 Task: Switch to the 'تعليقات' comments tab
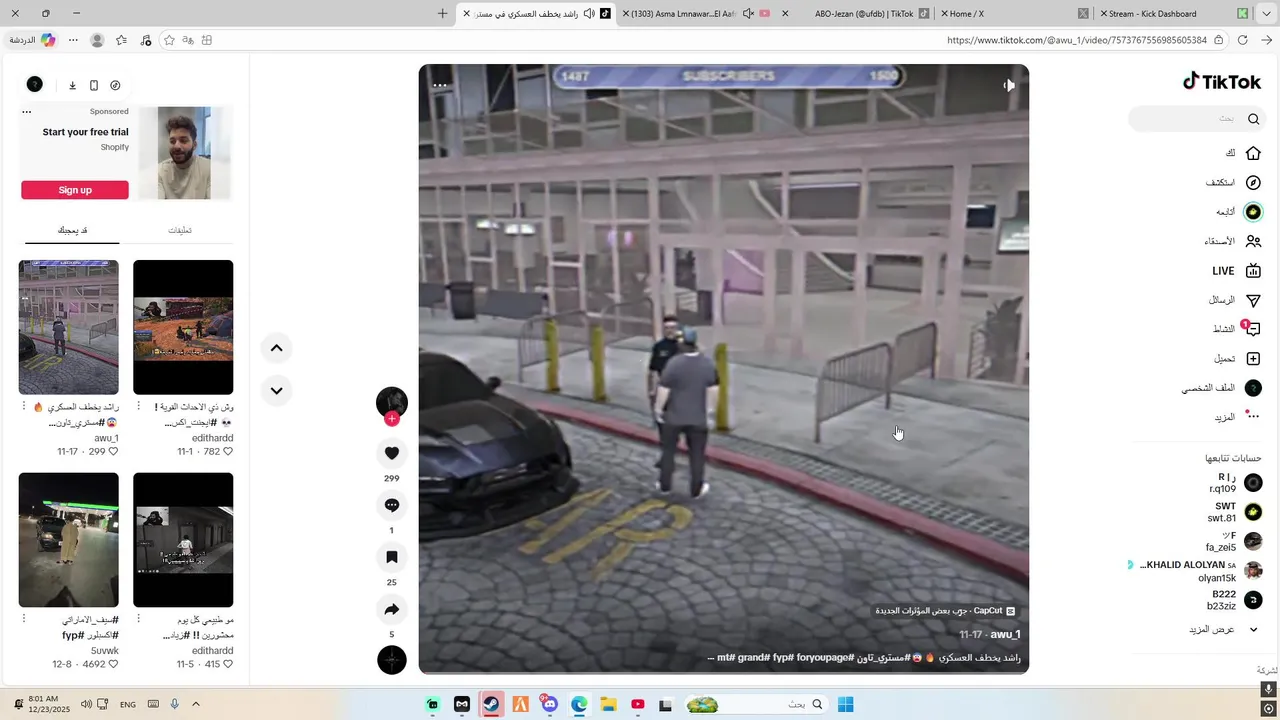[x=180, y=230]
